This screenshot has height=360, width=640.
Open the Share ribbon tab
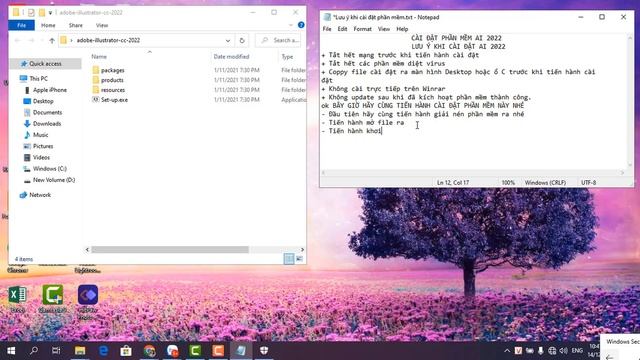tap(76, 25)
